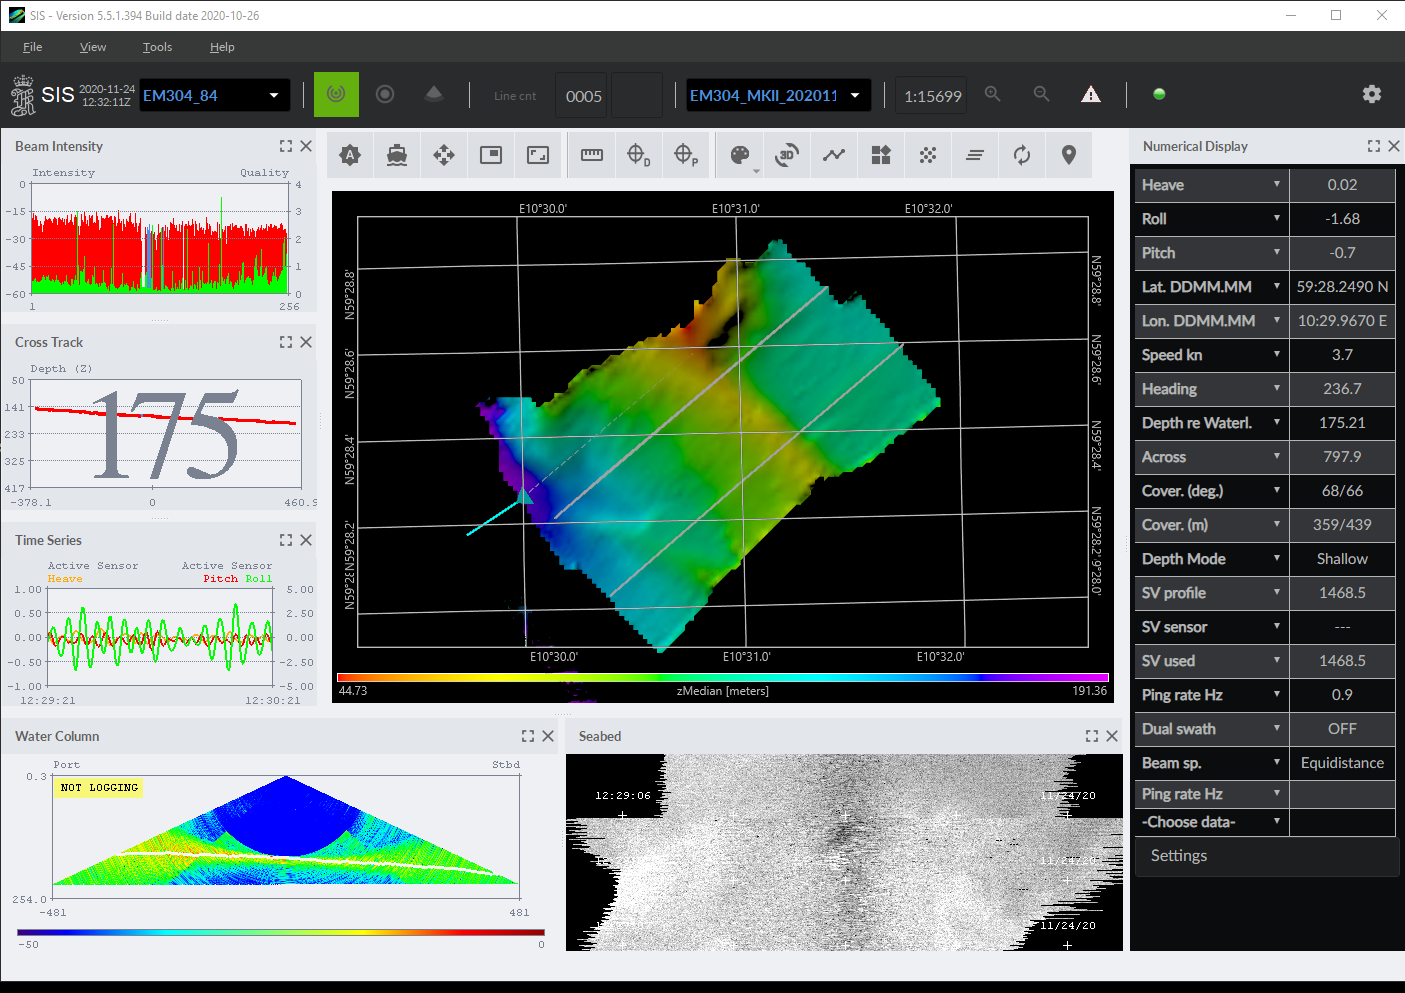Click the location pin marker tool
The image size is (1405, 993).
[1068, 155]
